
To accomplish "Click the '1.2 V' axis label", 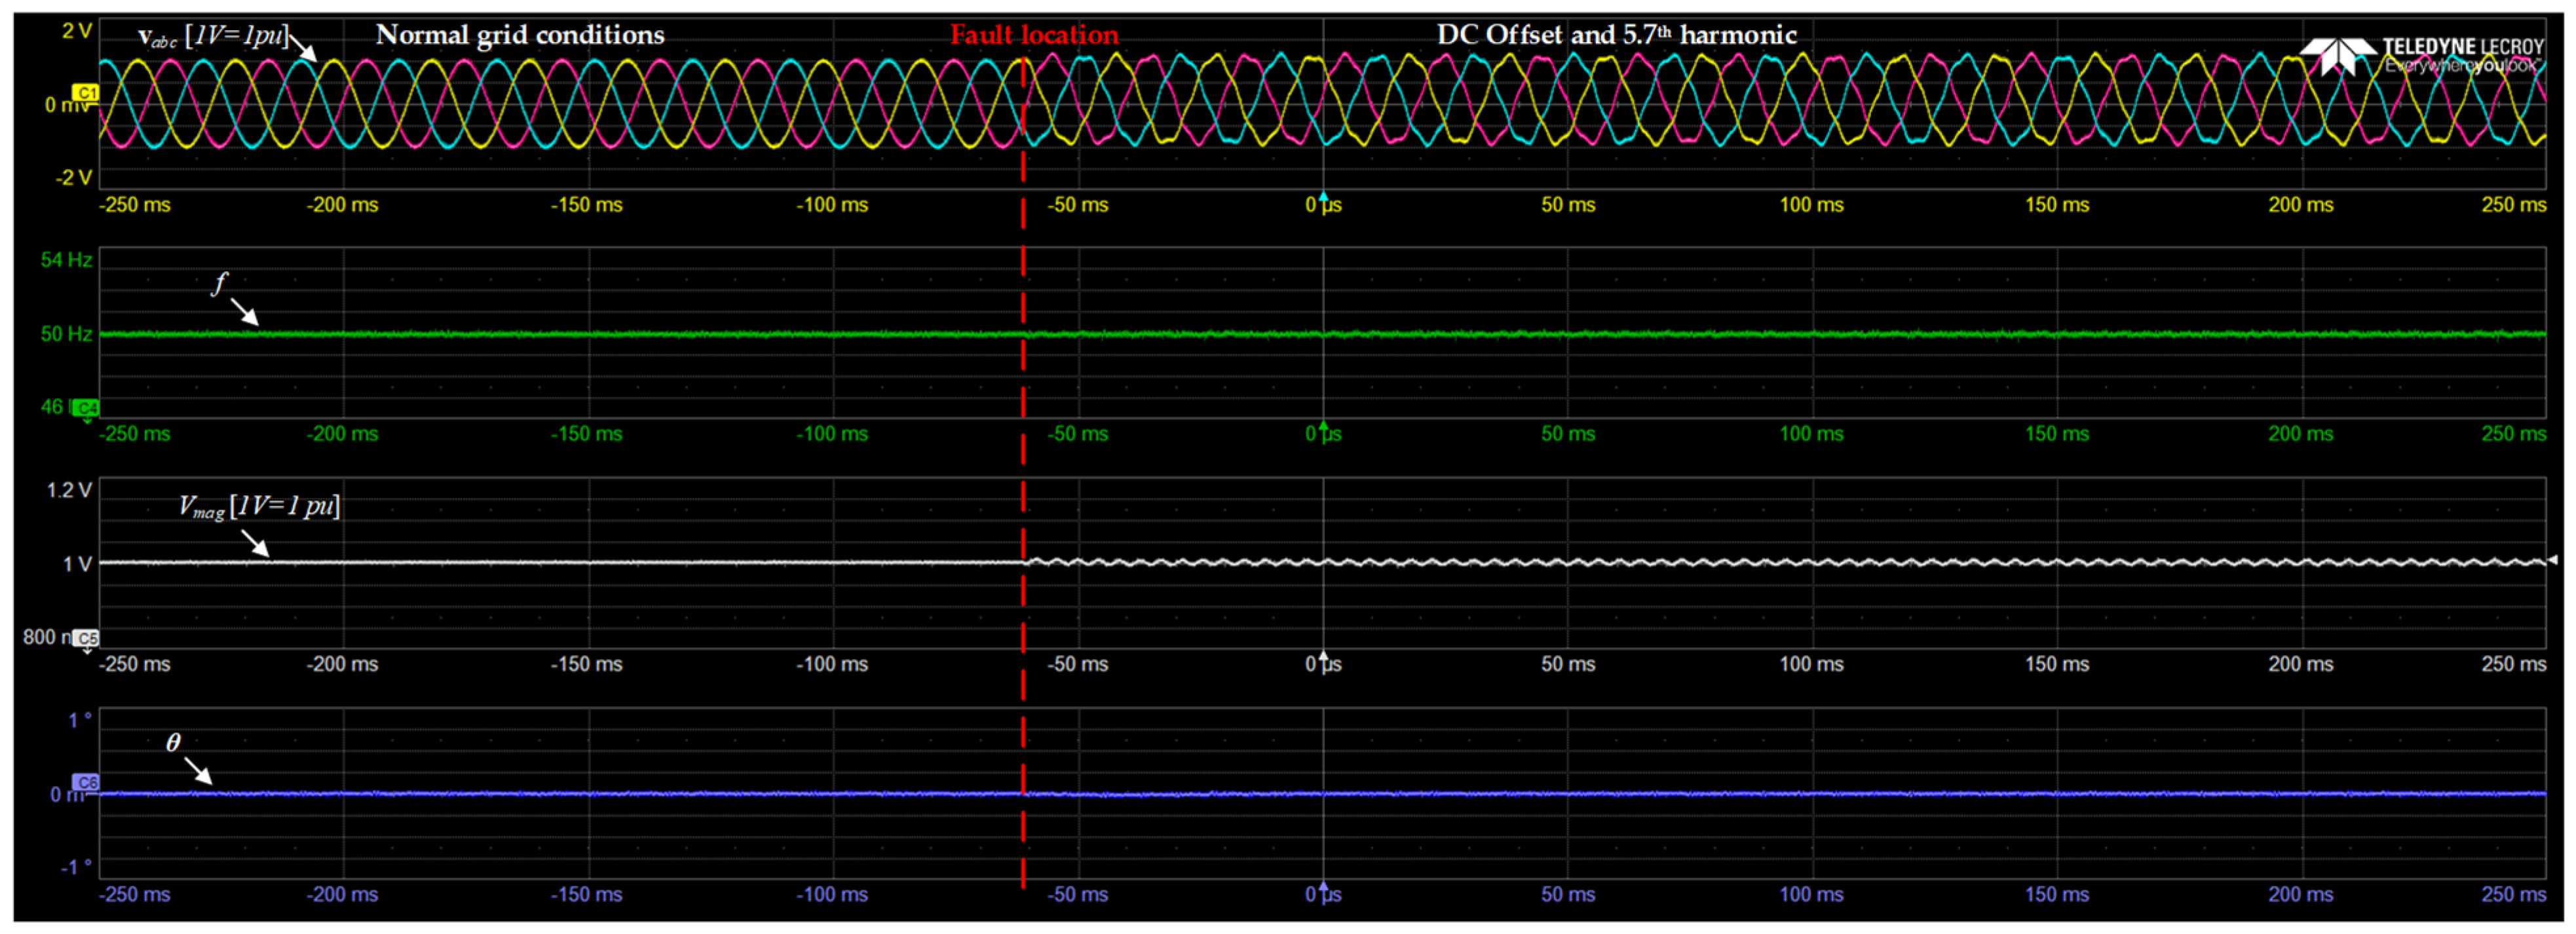I will [69, 490].
